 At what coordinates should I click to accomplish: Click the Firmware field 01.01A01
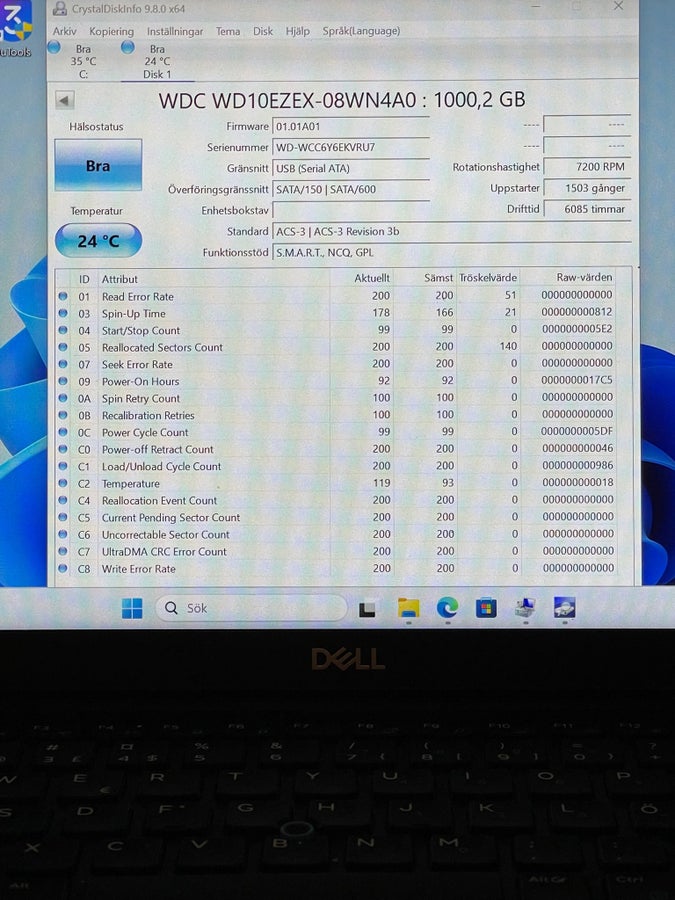[x=351, y=126]
